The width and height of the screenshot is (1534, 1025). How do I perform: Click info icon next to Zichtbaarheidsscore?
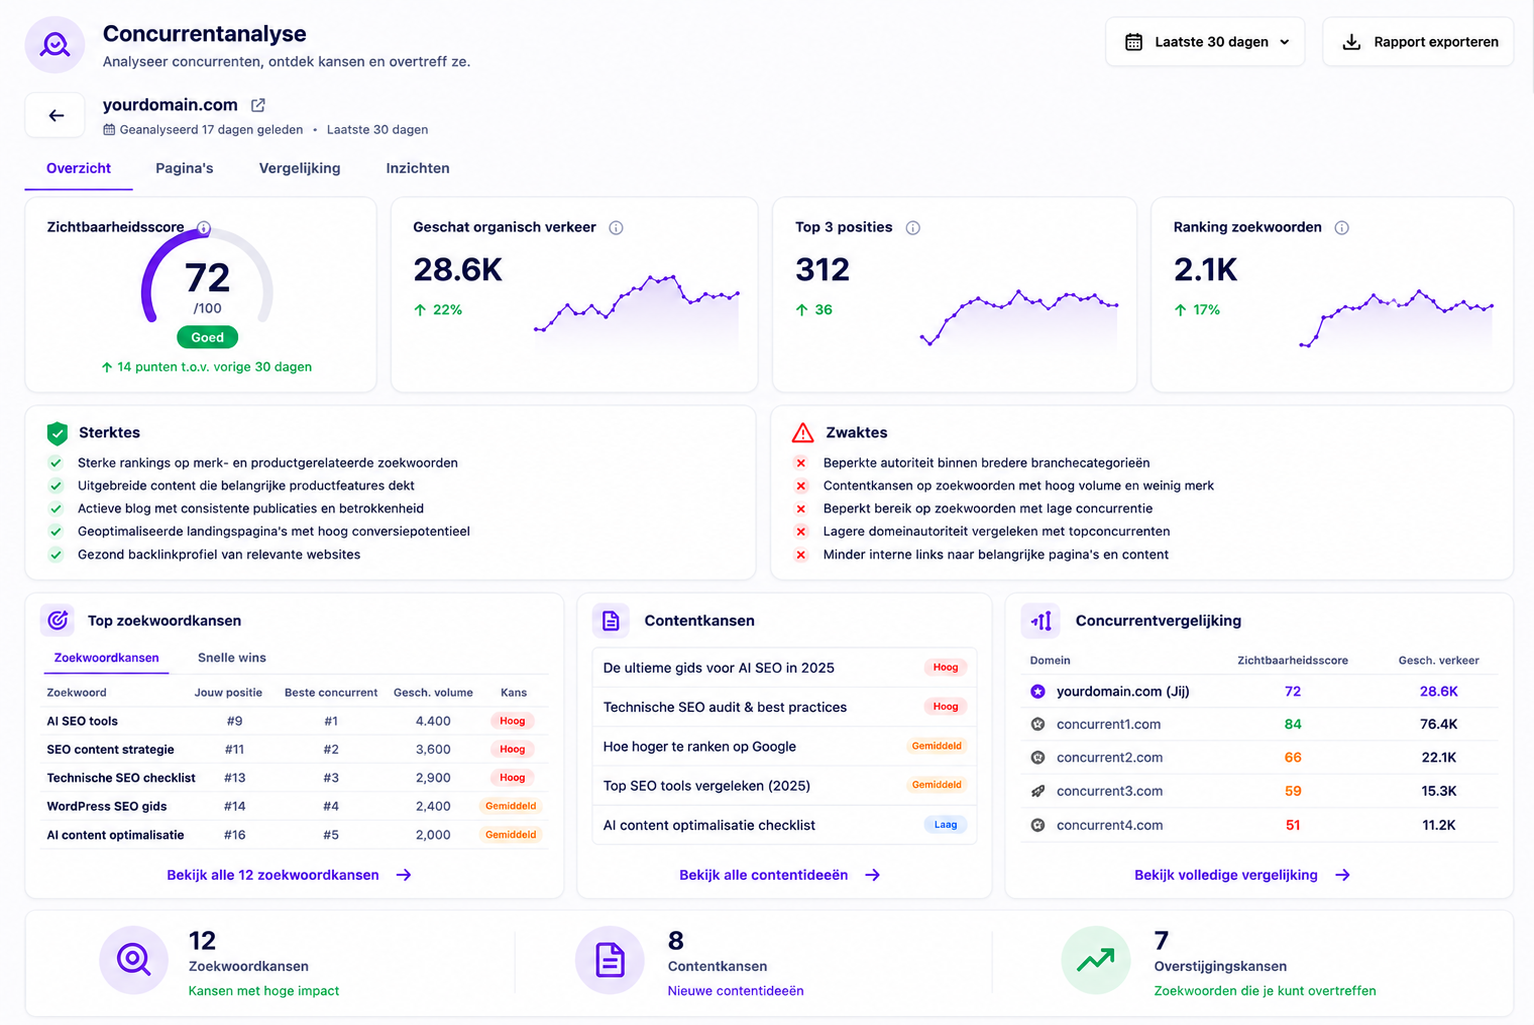(x=204, y=228)
